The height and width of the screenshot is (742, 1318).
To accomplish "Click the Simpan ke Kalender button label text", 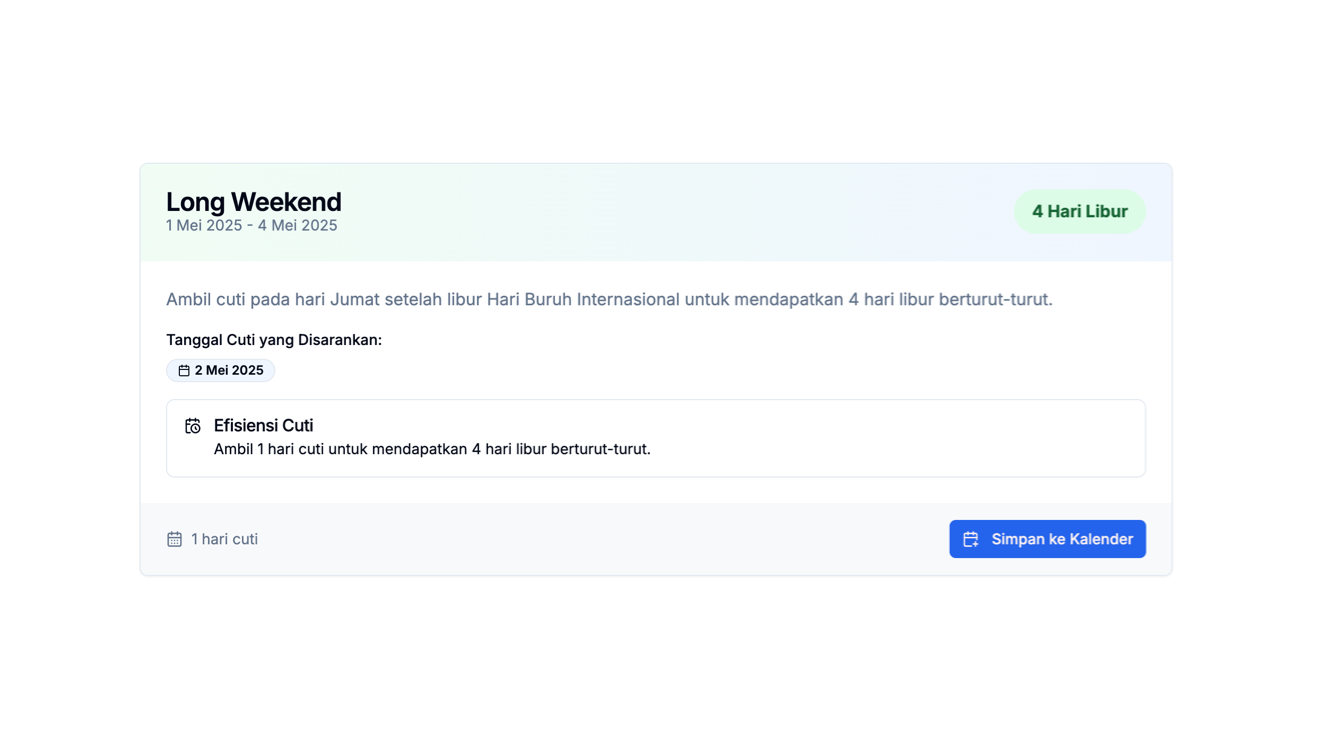I will [1062, 539].
